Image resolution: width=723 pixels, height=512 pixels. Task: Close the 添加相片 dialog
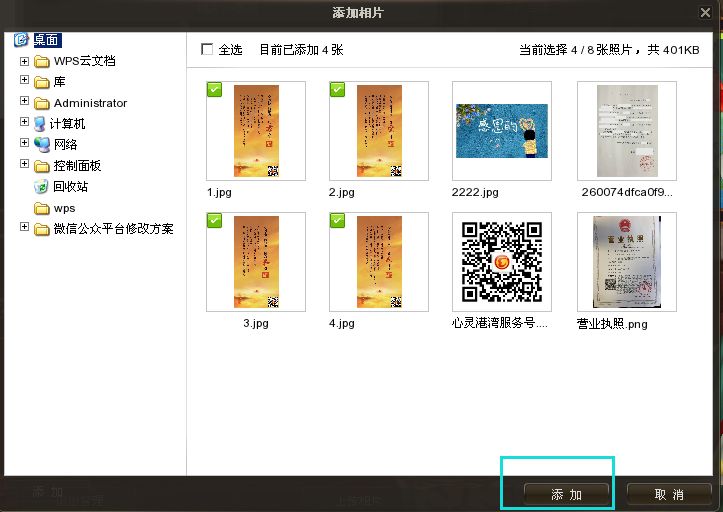705,12
